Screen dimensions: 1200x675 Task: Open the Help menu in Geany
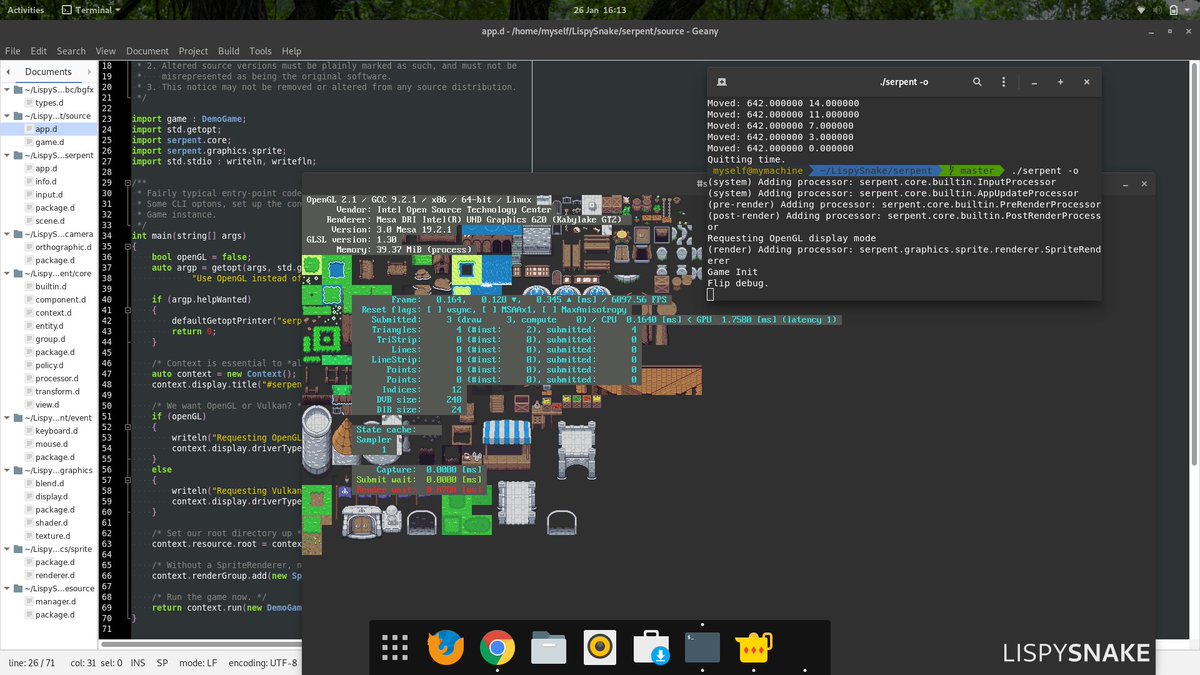tap(291, 51)
